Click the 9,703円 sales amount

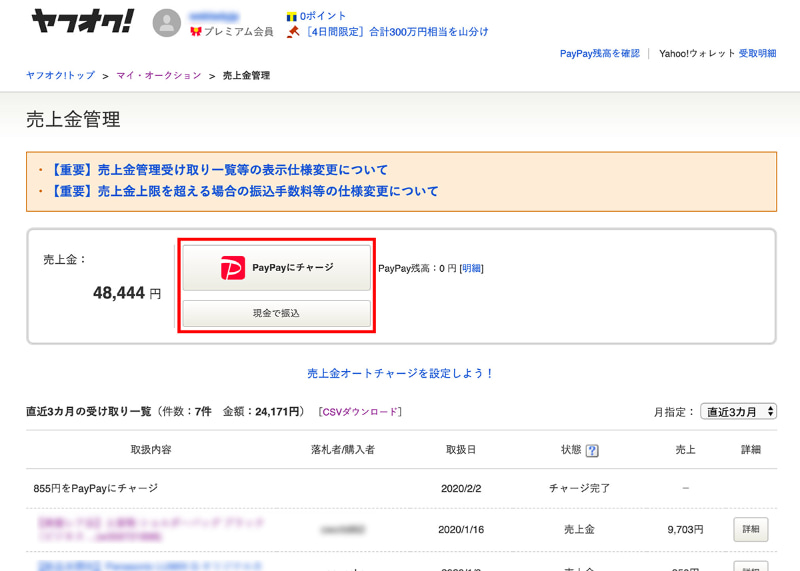(685, 530)
